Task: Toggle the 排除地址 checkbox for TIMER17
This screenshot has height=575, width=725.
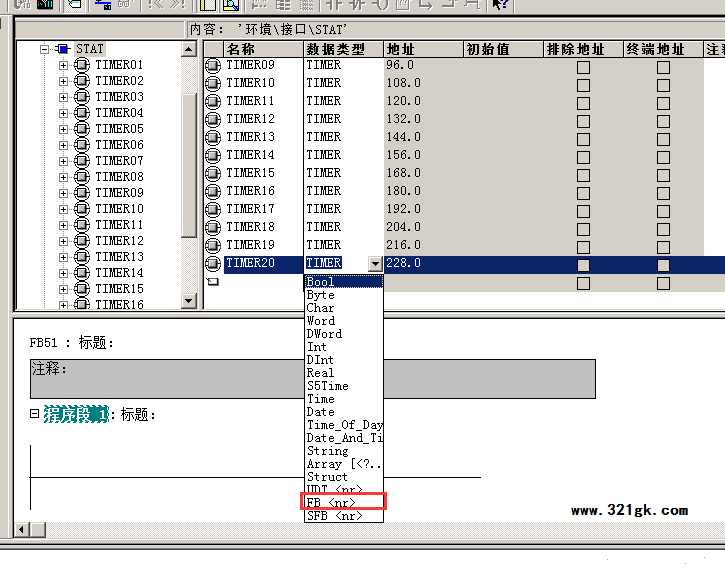Action: [583, 211]
